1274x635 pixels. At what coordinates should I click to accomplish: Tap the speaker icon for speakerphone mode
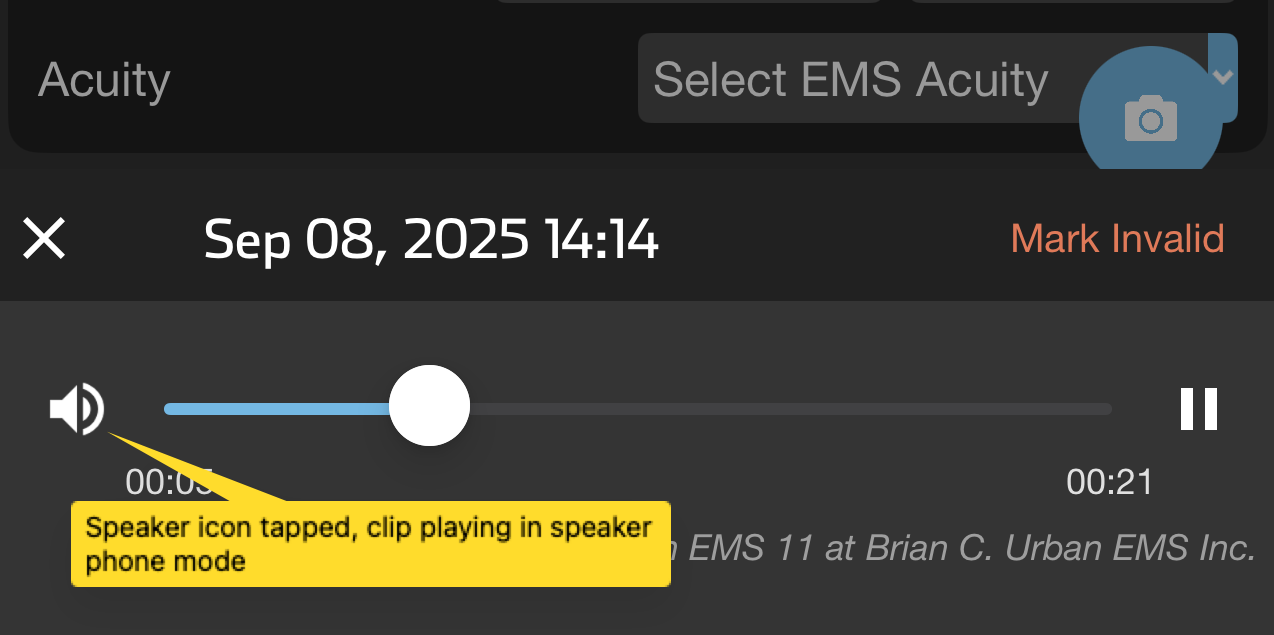click(x=77, y=407)
